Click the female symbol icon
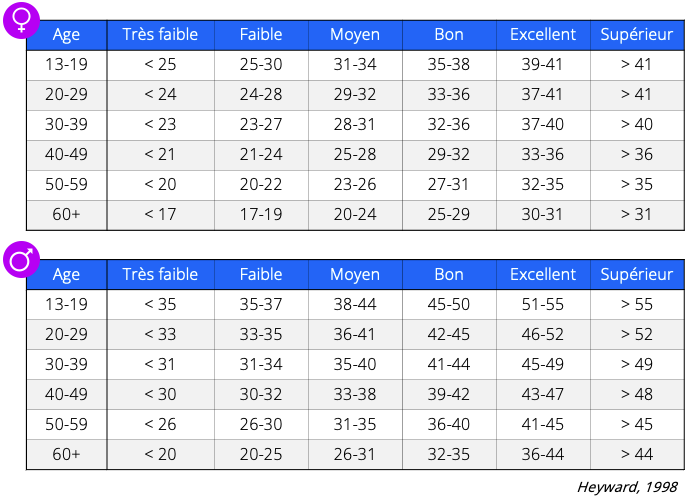Image resolution: width=695 pixels, height=499 pixels. click(x=21, y=20)
